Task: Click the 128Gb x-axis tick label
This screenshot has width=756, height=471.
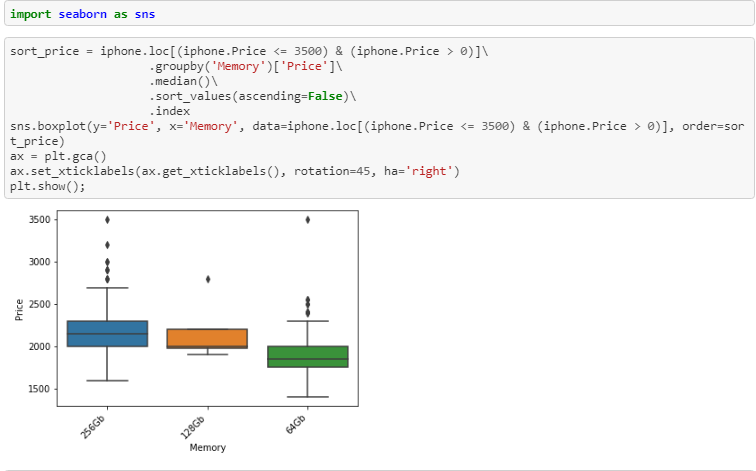Action: (193, 427)
